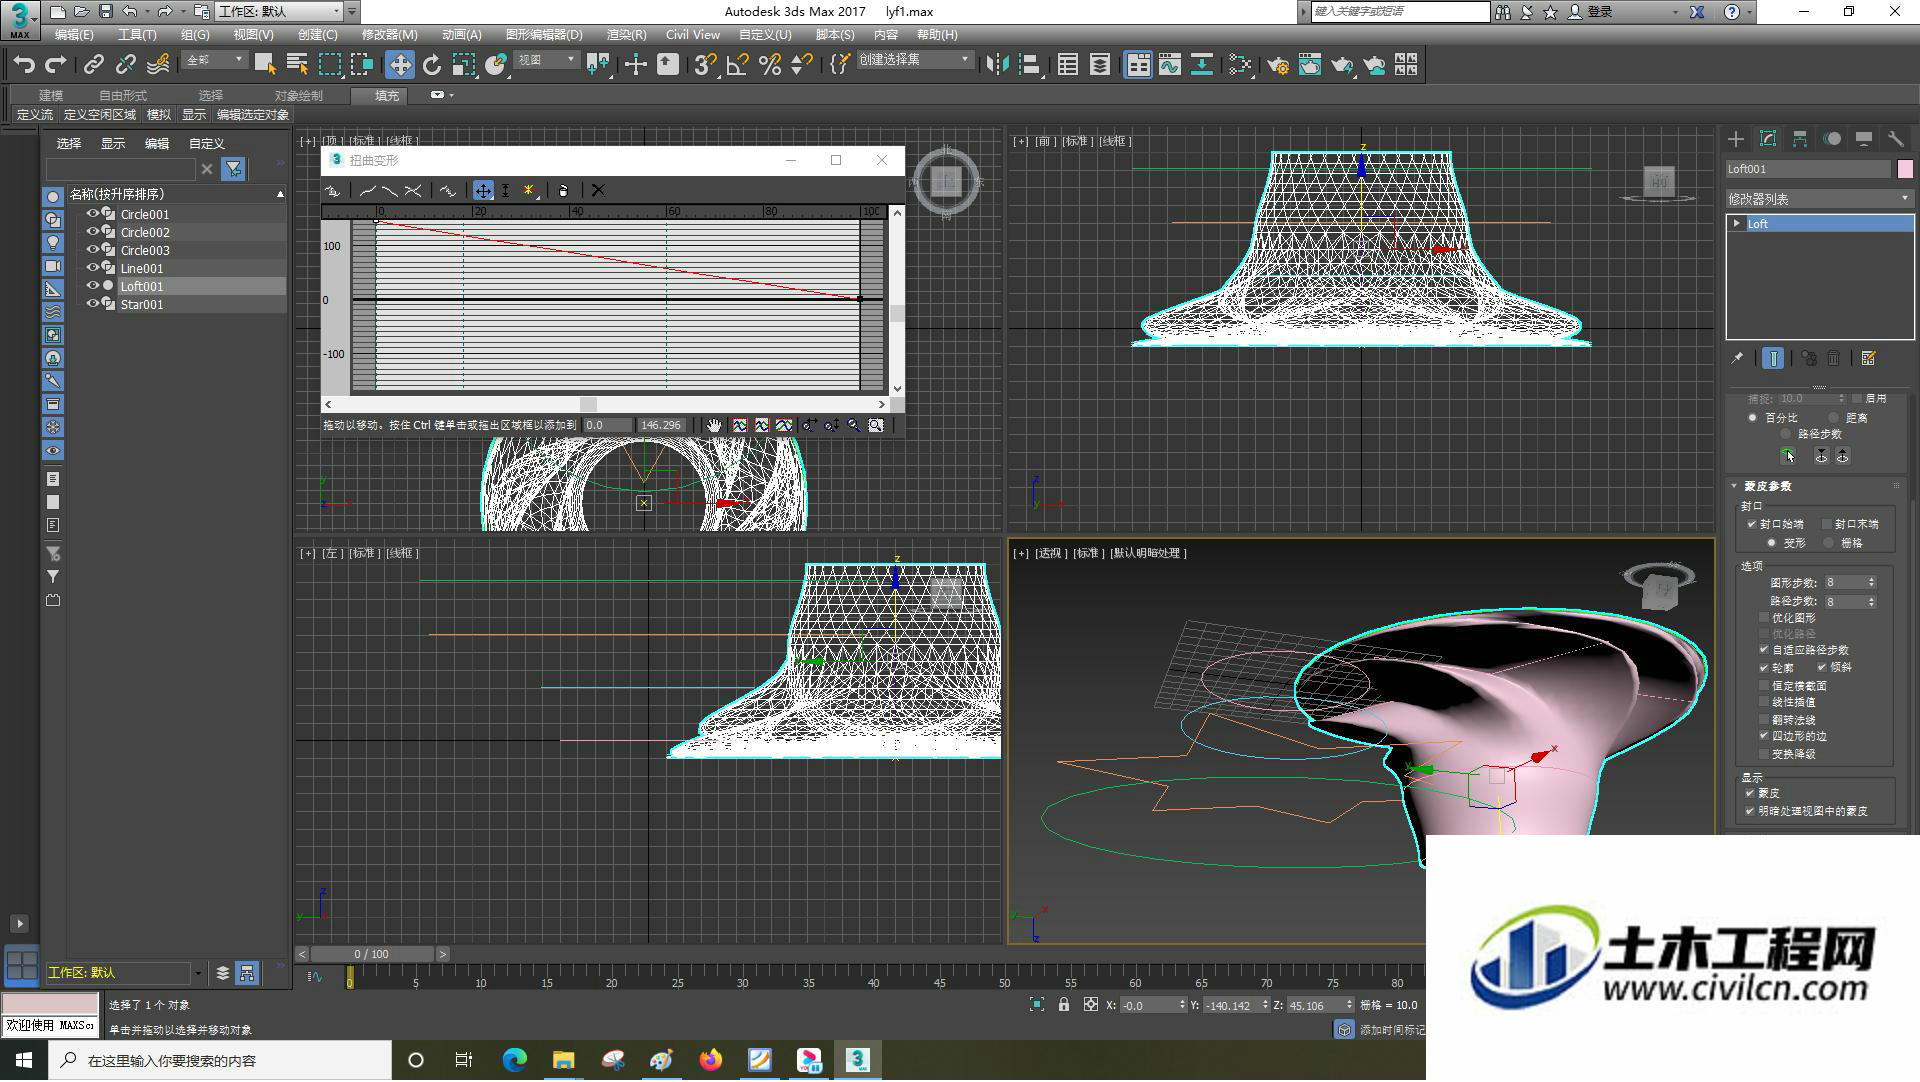
Task: Click the Bind to Space Warp icon
Action: (158, 65)
